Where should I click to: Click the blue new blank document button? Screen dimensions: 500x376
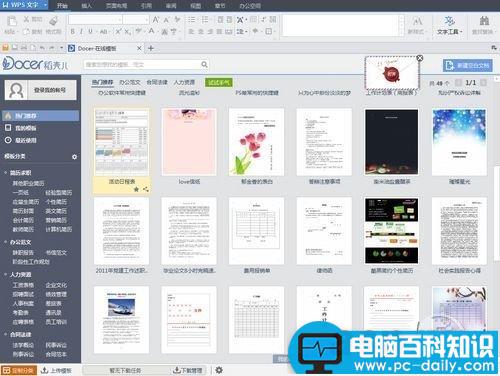click(468, 65)
